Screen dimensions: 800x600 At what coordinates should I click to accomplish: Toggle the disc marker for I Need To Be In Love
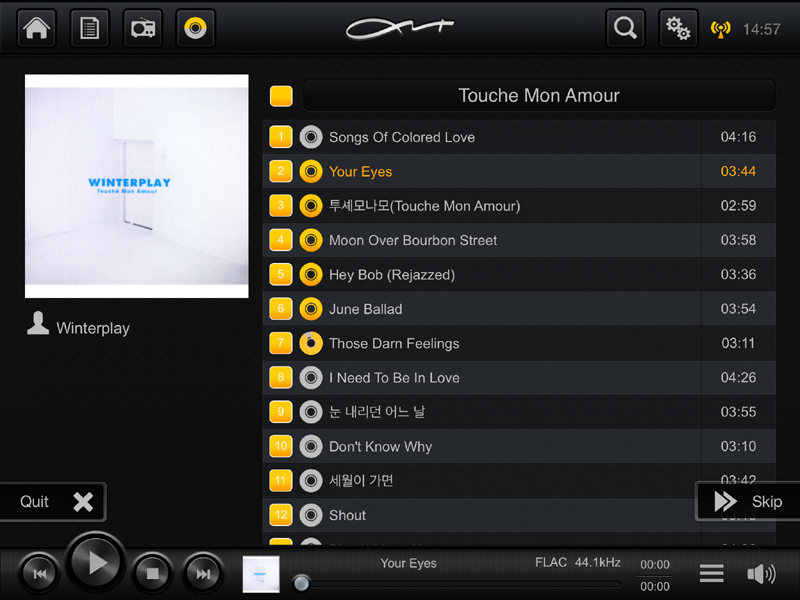pos(311,377)
